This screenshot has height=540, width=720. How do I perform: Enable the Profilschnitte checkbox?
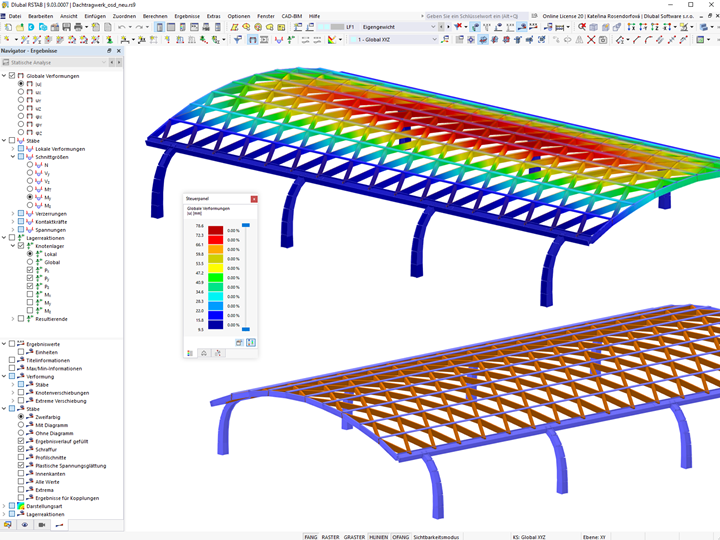pyautogui.click(x=21, y=457)
